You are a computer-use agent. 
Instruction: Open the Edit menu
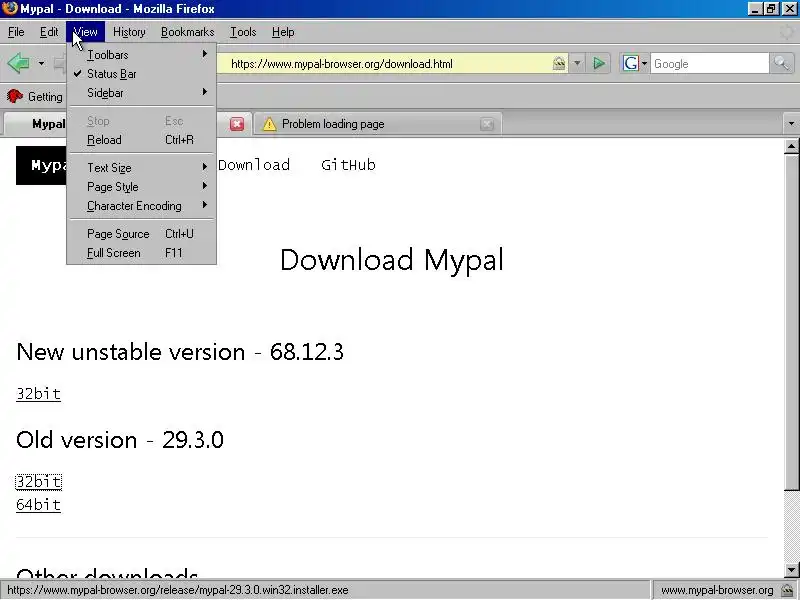[x=49, y=32]
